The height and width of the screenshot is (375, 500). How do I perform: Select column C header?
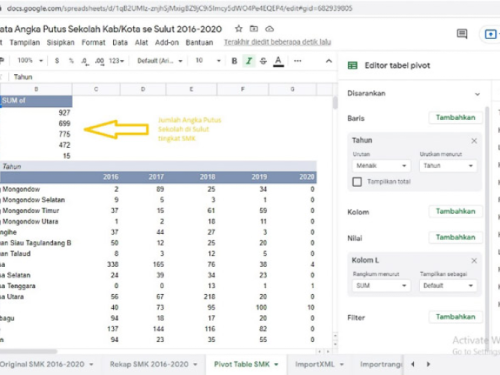96,89
